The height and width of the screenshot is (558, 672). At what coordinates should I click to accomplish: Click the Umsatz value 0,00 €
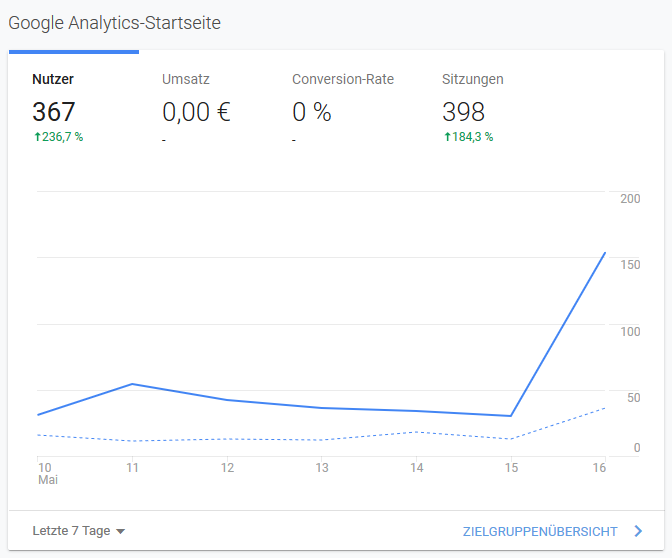pyautogui.click(x=196, y=112)
